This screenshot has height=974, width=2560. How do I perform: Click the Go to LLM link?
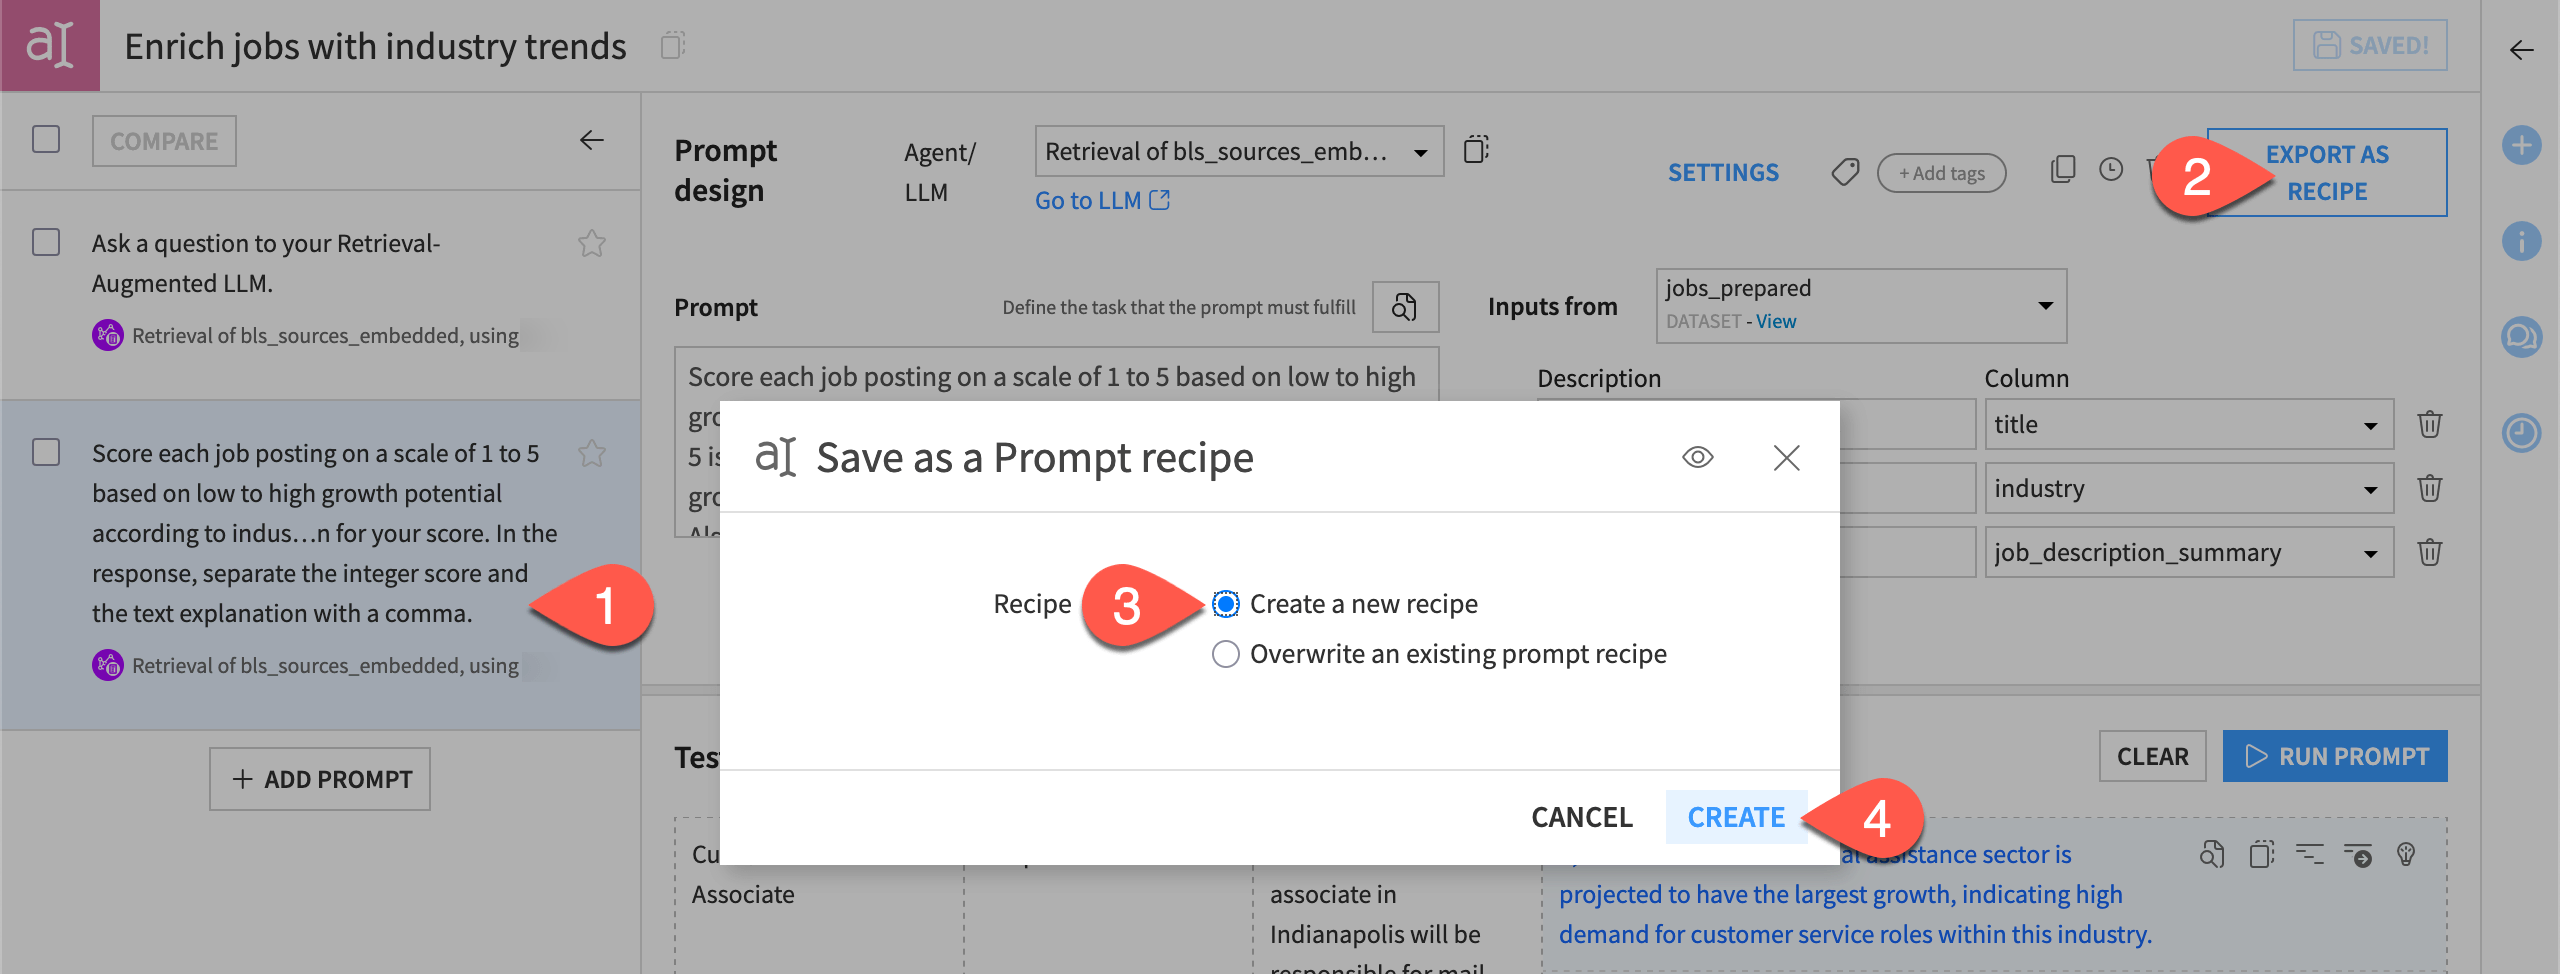(x=1089, y=200)
